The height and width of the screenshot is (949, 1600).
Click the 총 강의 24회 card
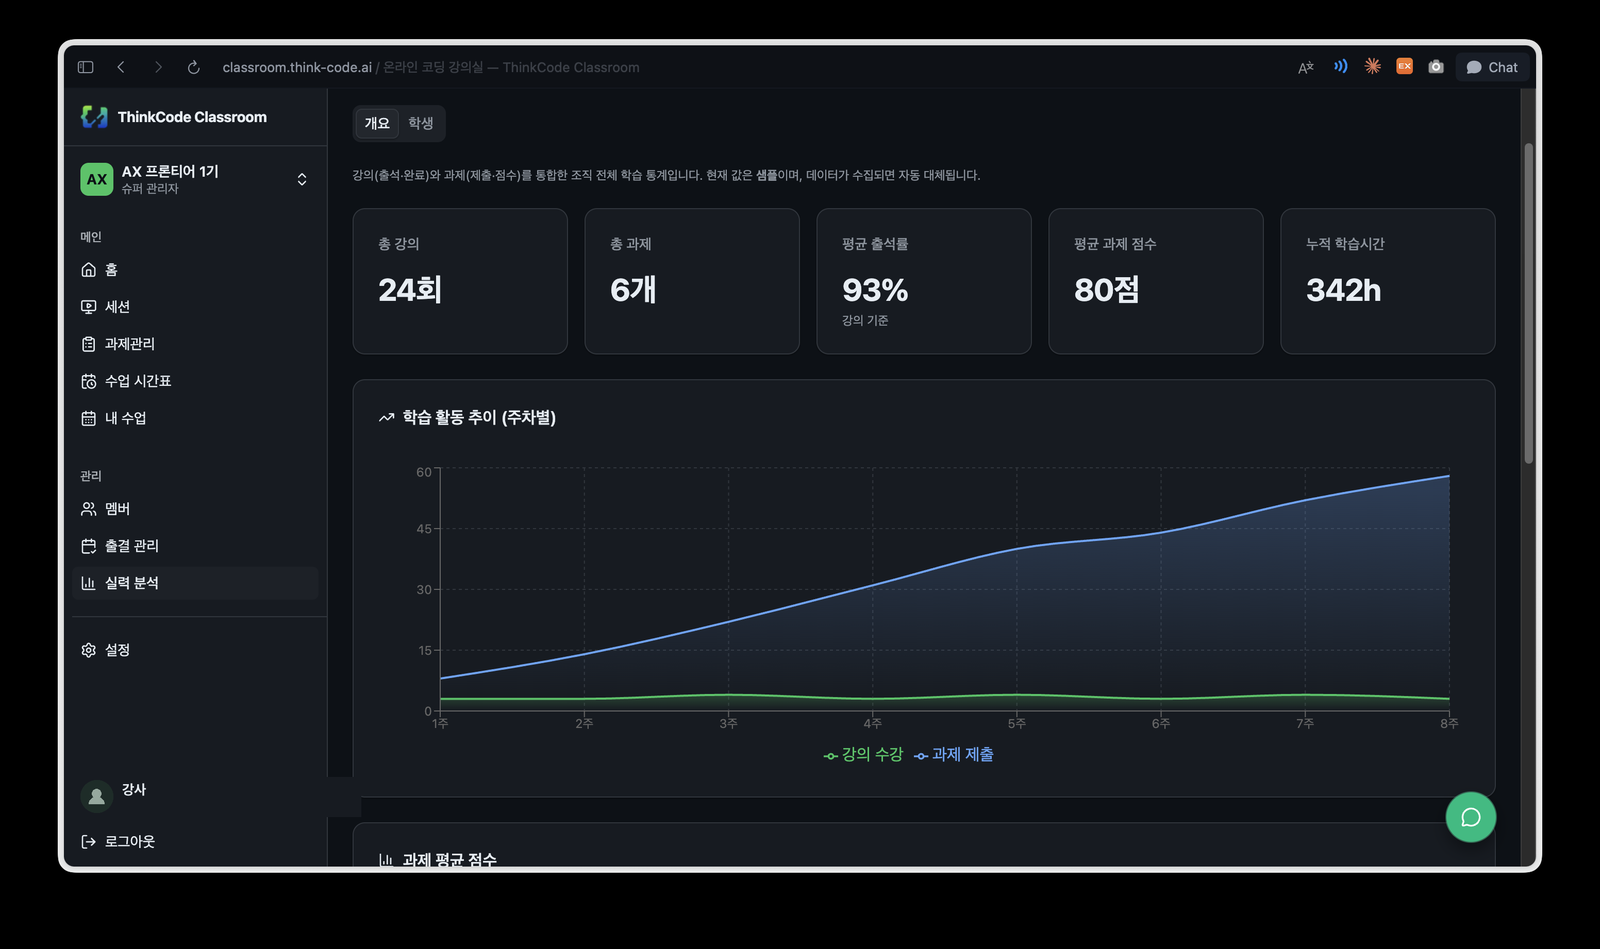click(x=460, y=281)
